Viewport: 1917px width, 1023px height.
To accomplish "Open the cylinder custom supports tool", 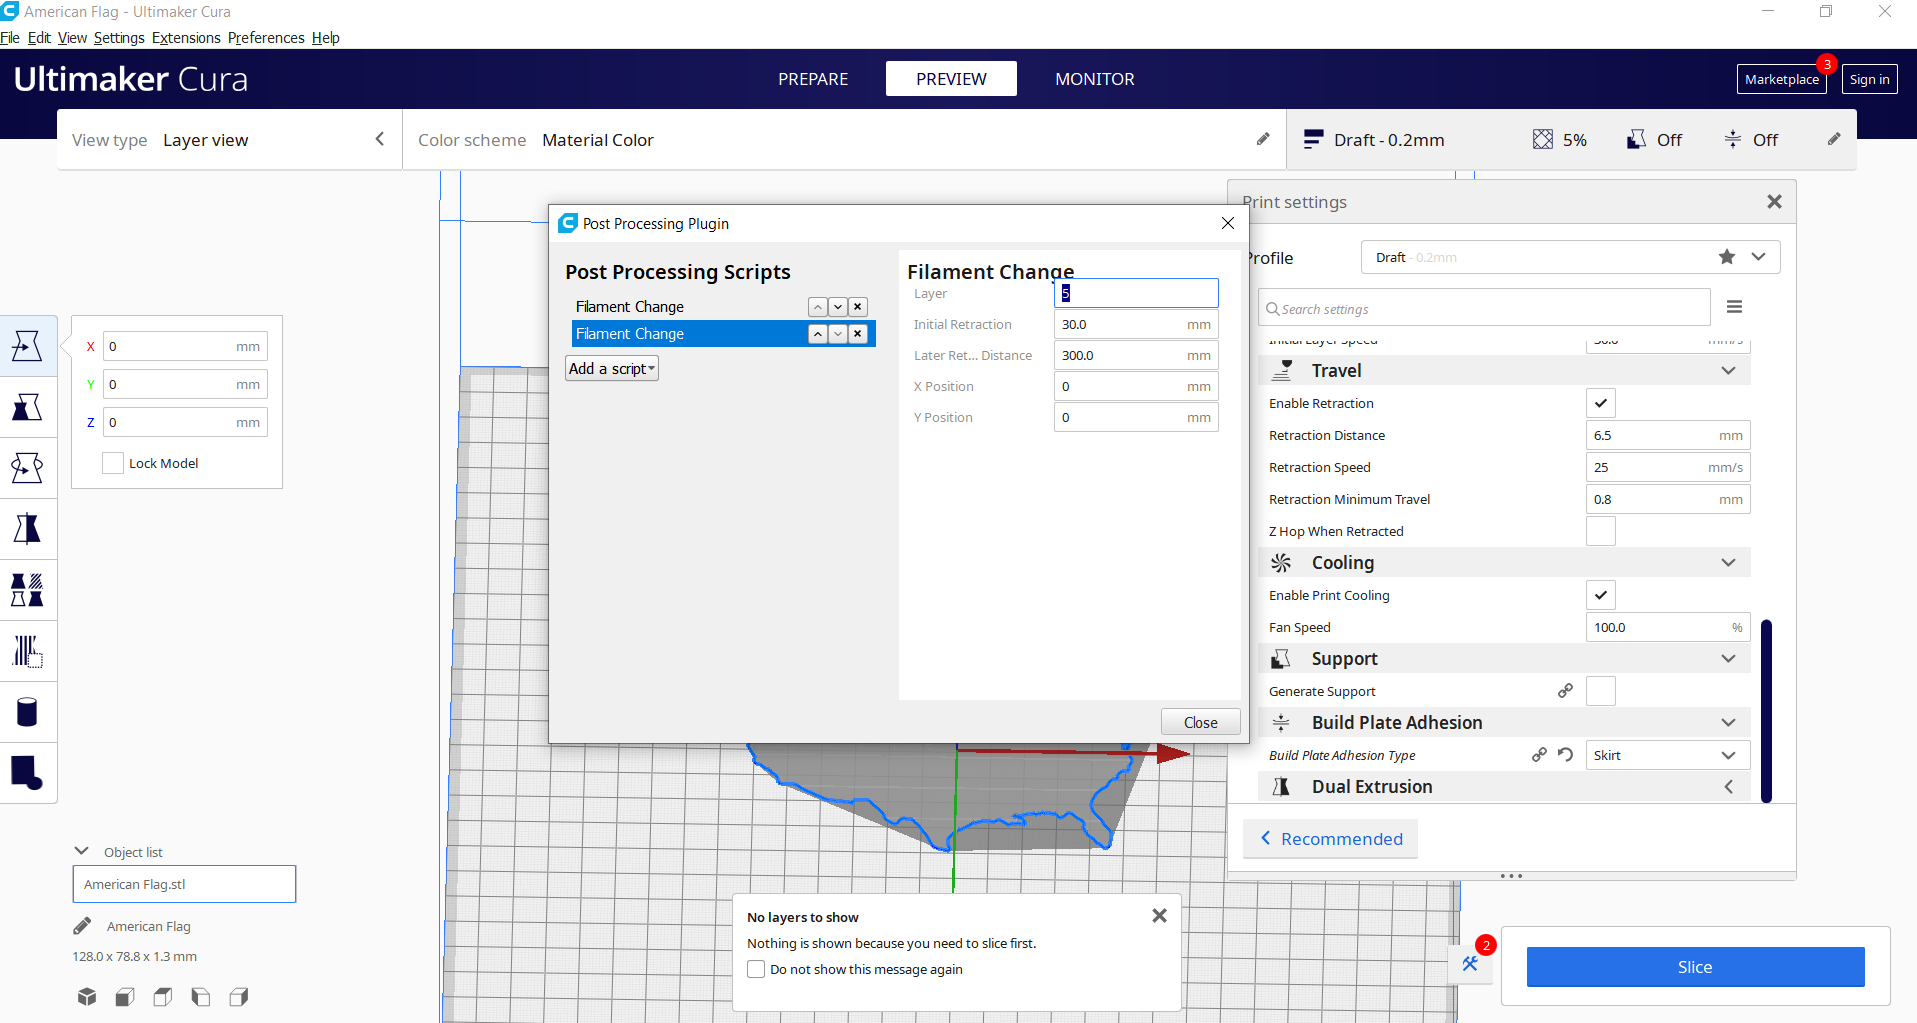I will 27,712.
